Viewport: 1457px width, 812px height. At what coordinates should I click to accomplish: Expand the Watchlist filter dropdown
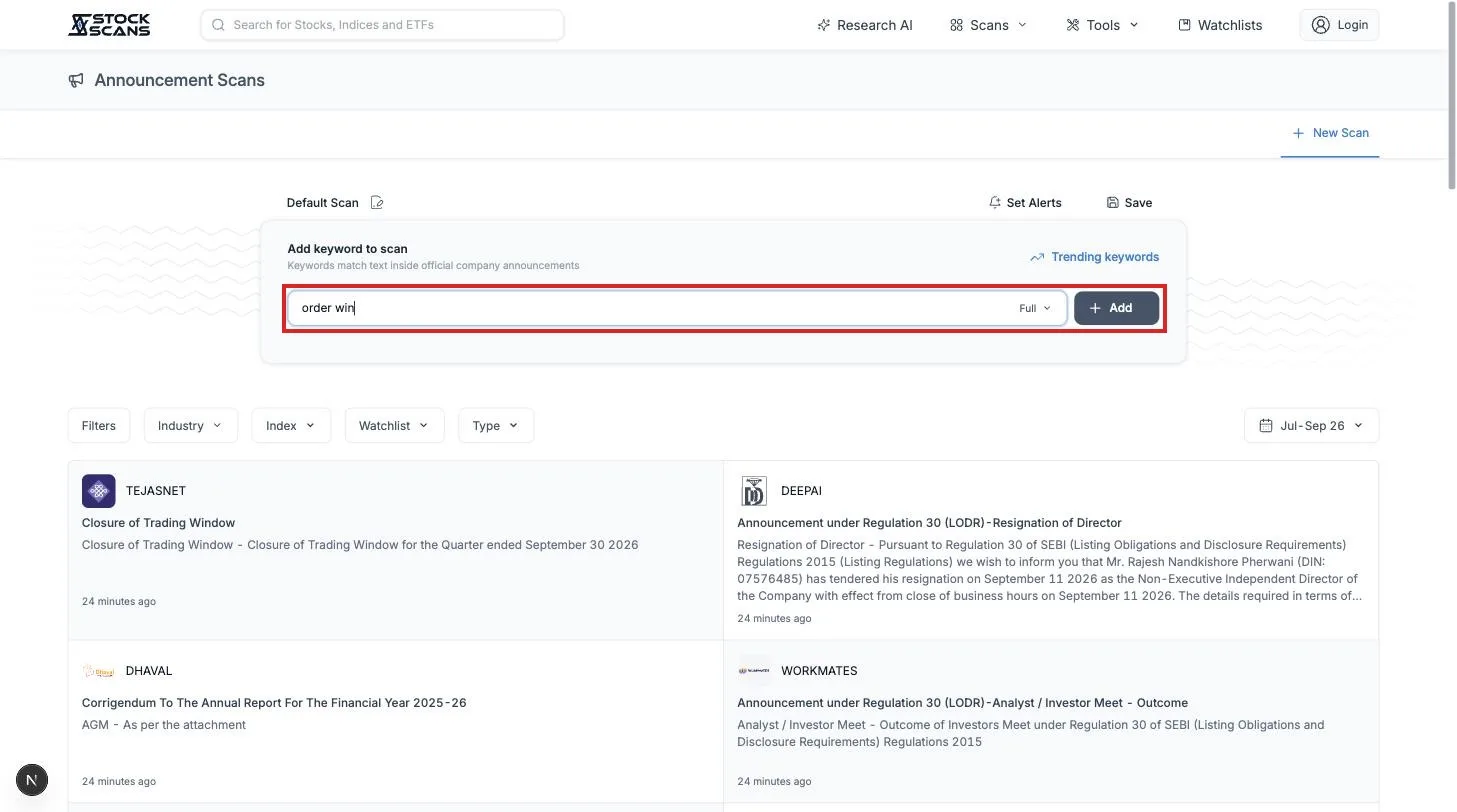[x=394, y=426]
